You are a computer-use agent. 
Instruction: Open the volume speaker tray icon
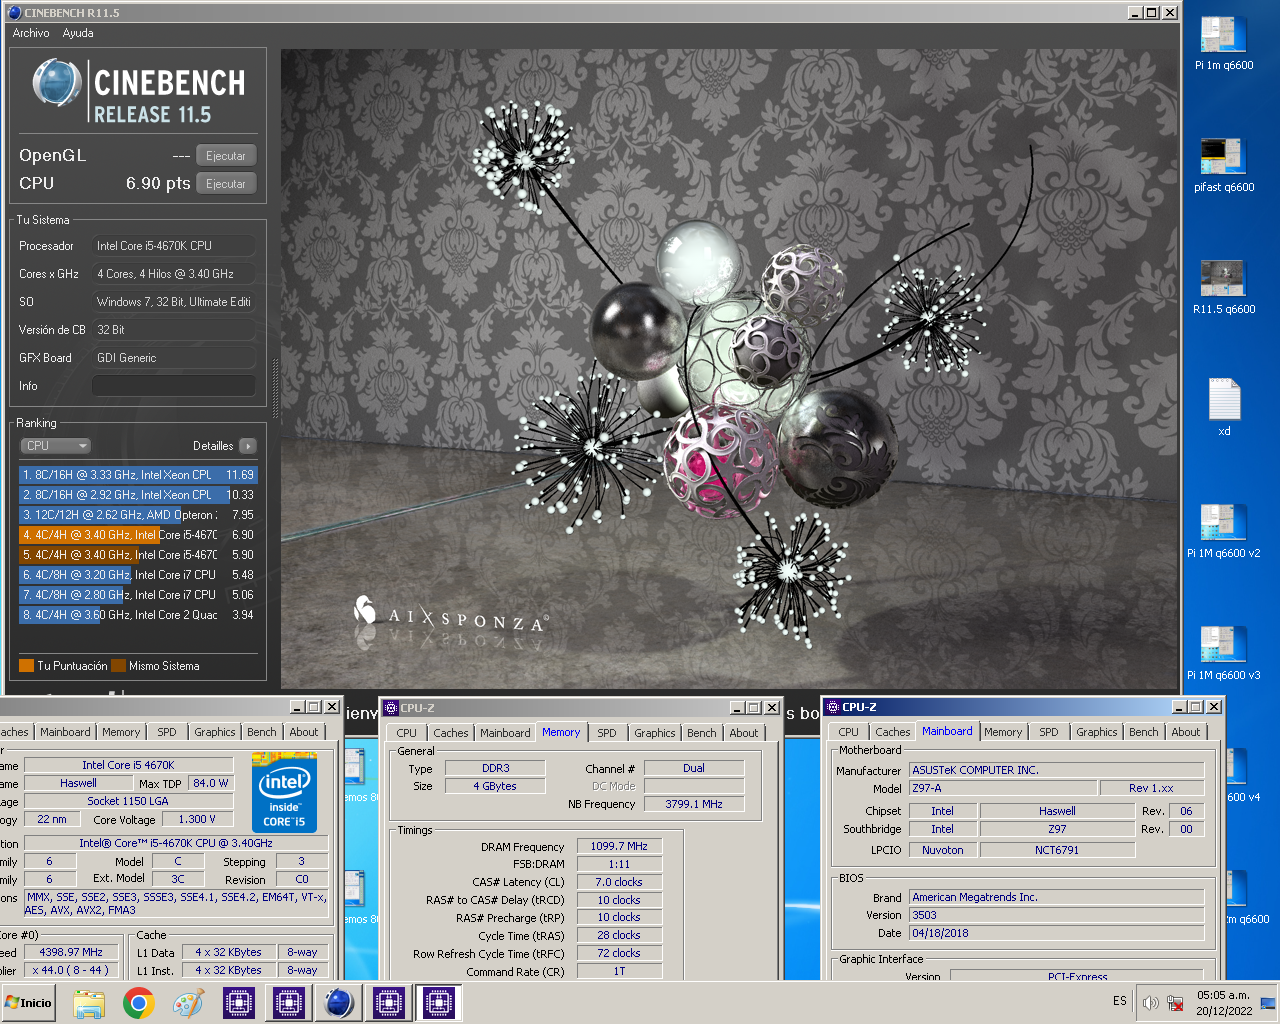[1151, 1002]
